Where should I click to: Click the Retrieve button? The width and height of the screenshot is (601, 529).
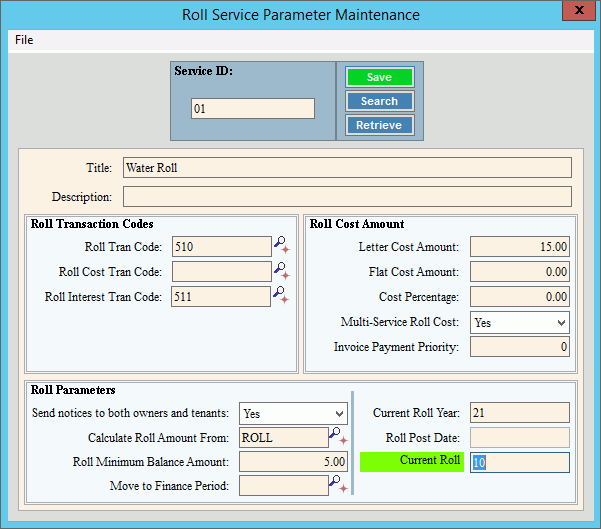tap(379, 125)
